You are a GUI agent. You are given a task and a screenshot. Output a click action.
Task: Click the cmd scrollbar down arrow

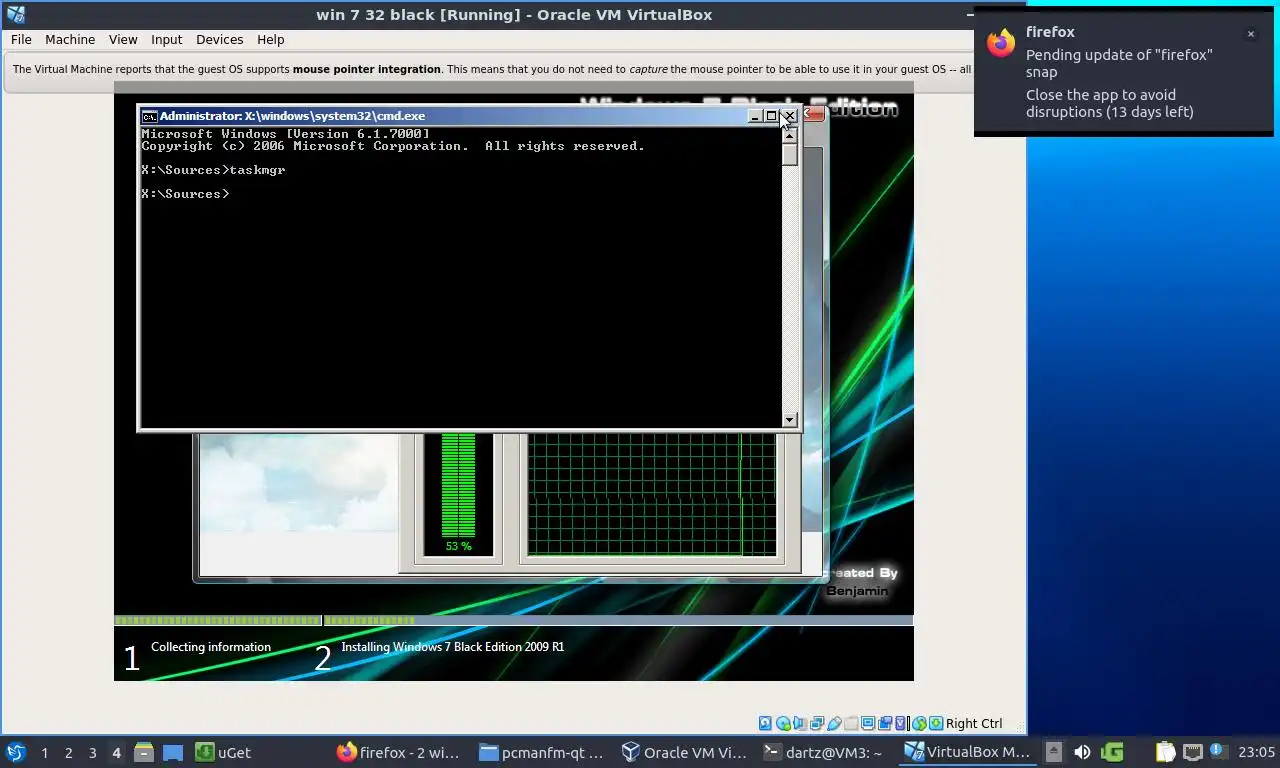[x=790, y=420]
